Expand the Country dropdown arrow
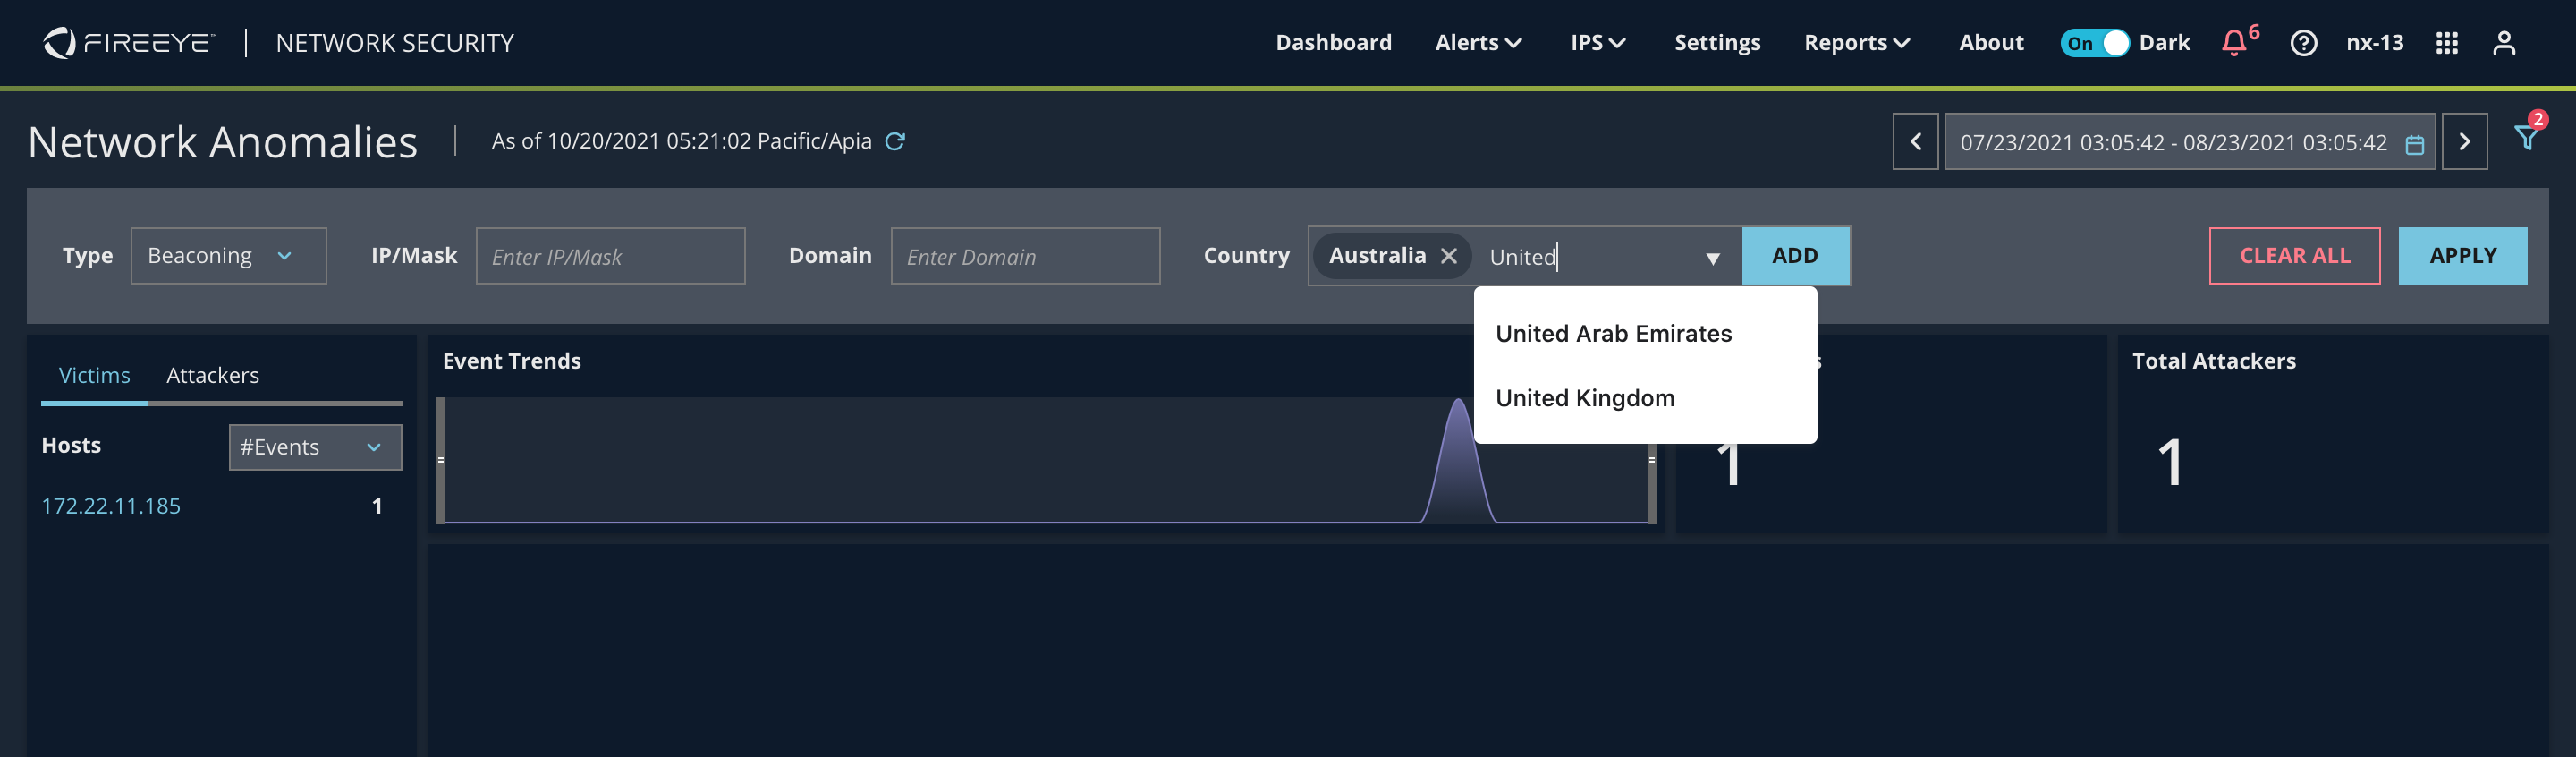 (1712, 258)
